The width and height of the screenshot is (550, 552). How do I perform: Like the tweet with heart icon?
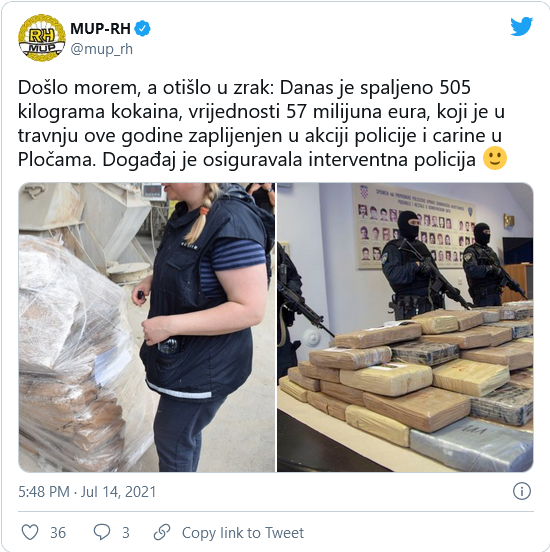[x=30, y=532]
